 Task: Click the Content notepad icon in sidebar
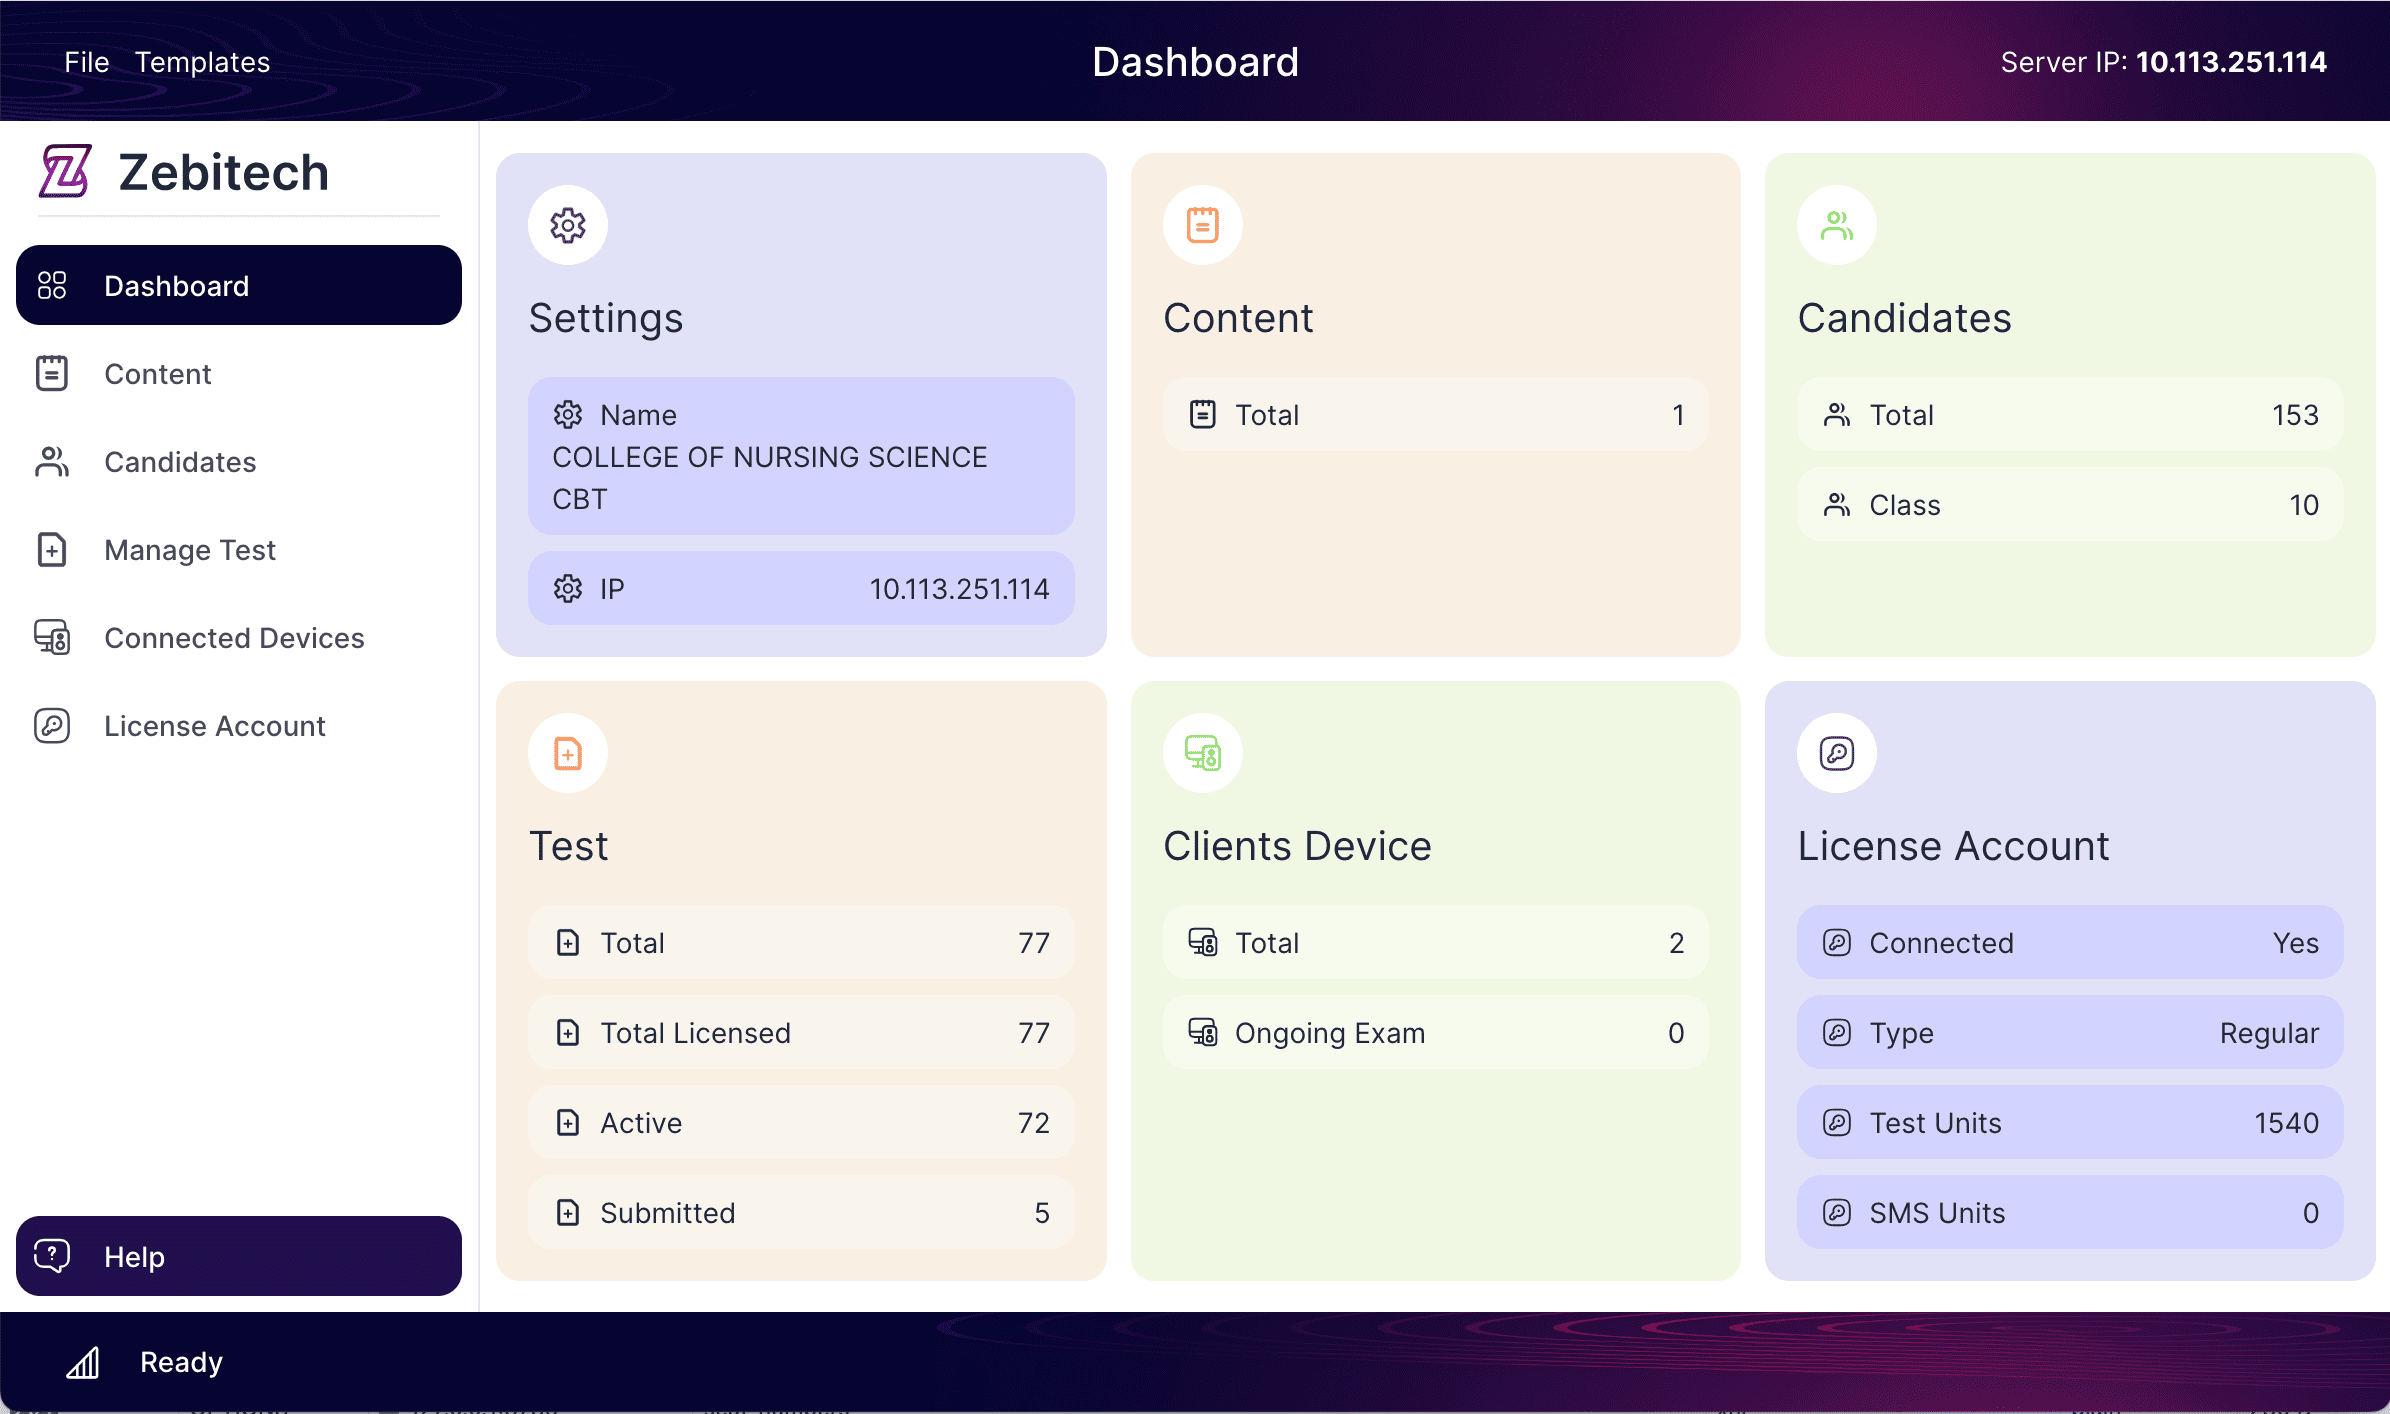(52, 373)
